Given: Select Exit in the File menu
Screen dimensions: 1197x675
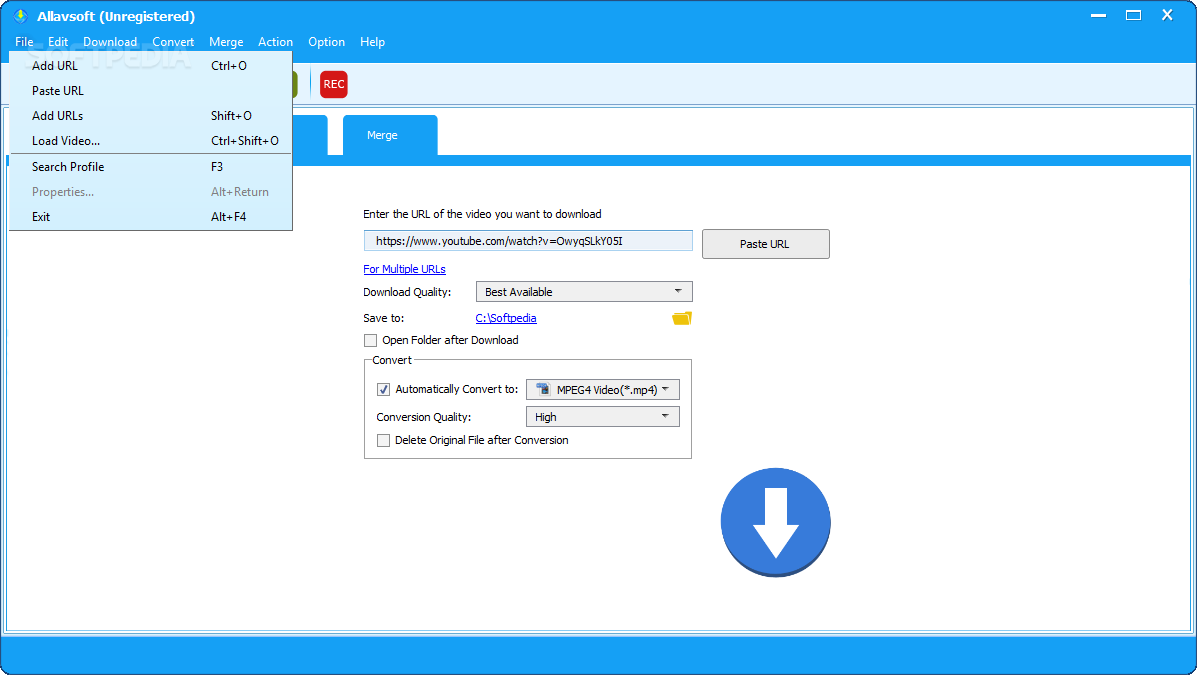Looking at the screenshot, I should (150, 217).
